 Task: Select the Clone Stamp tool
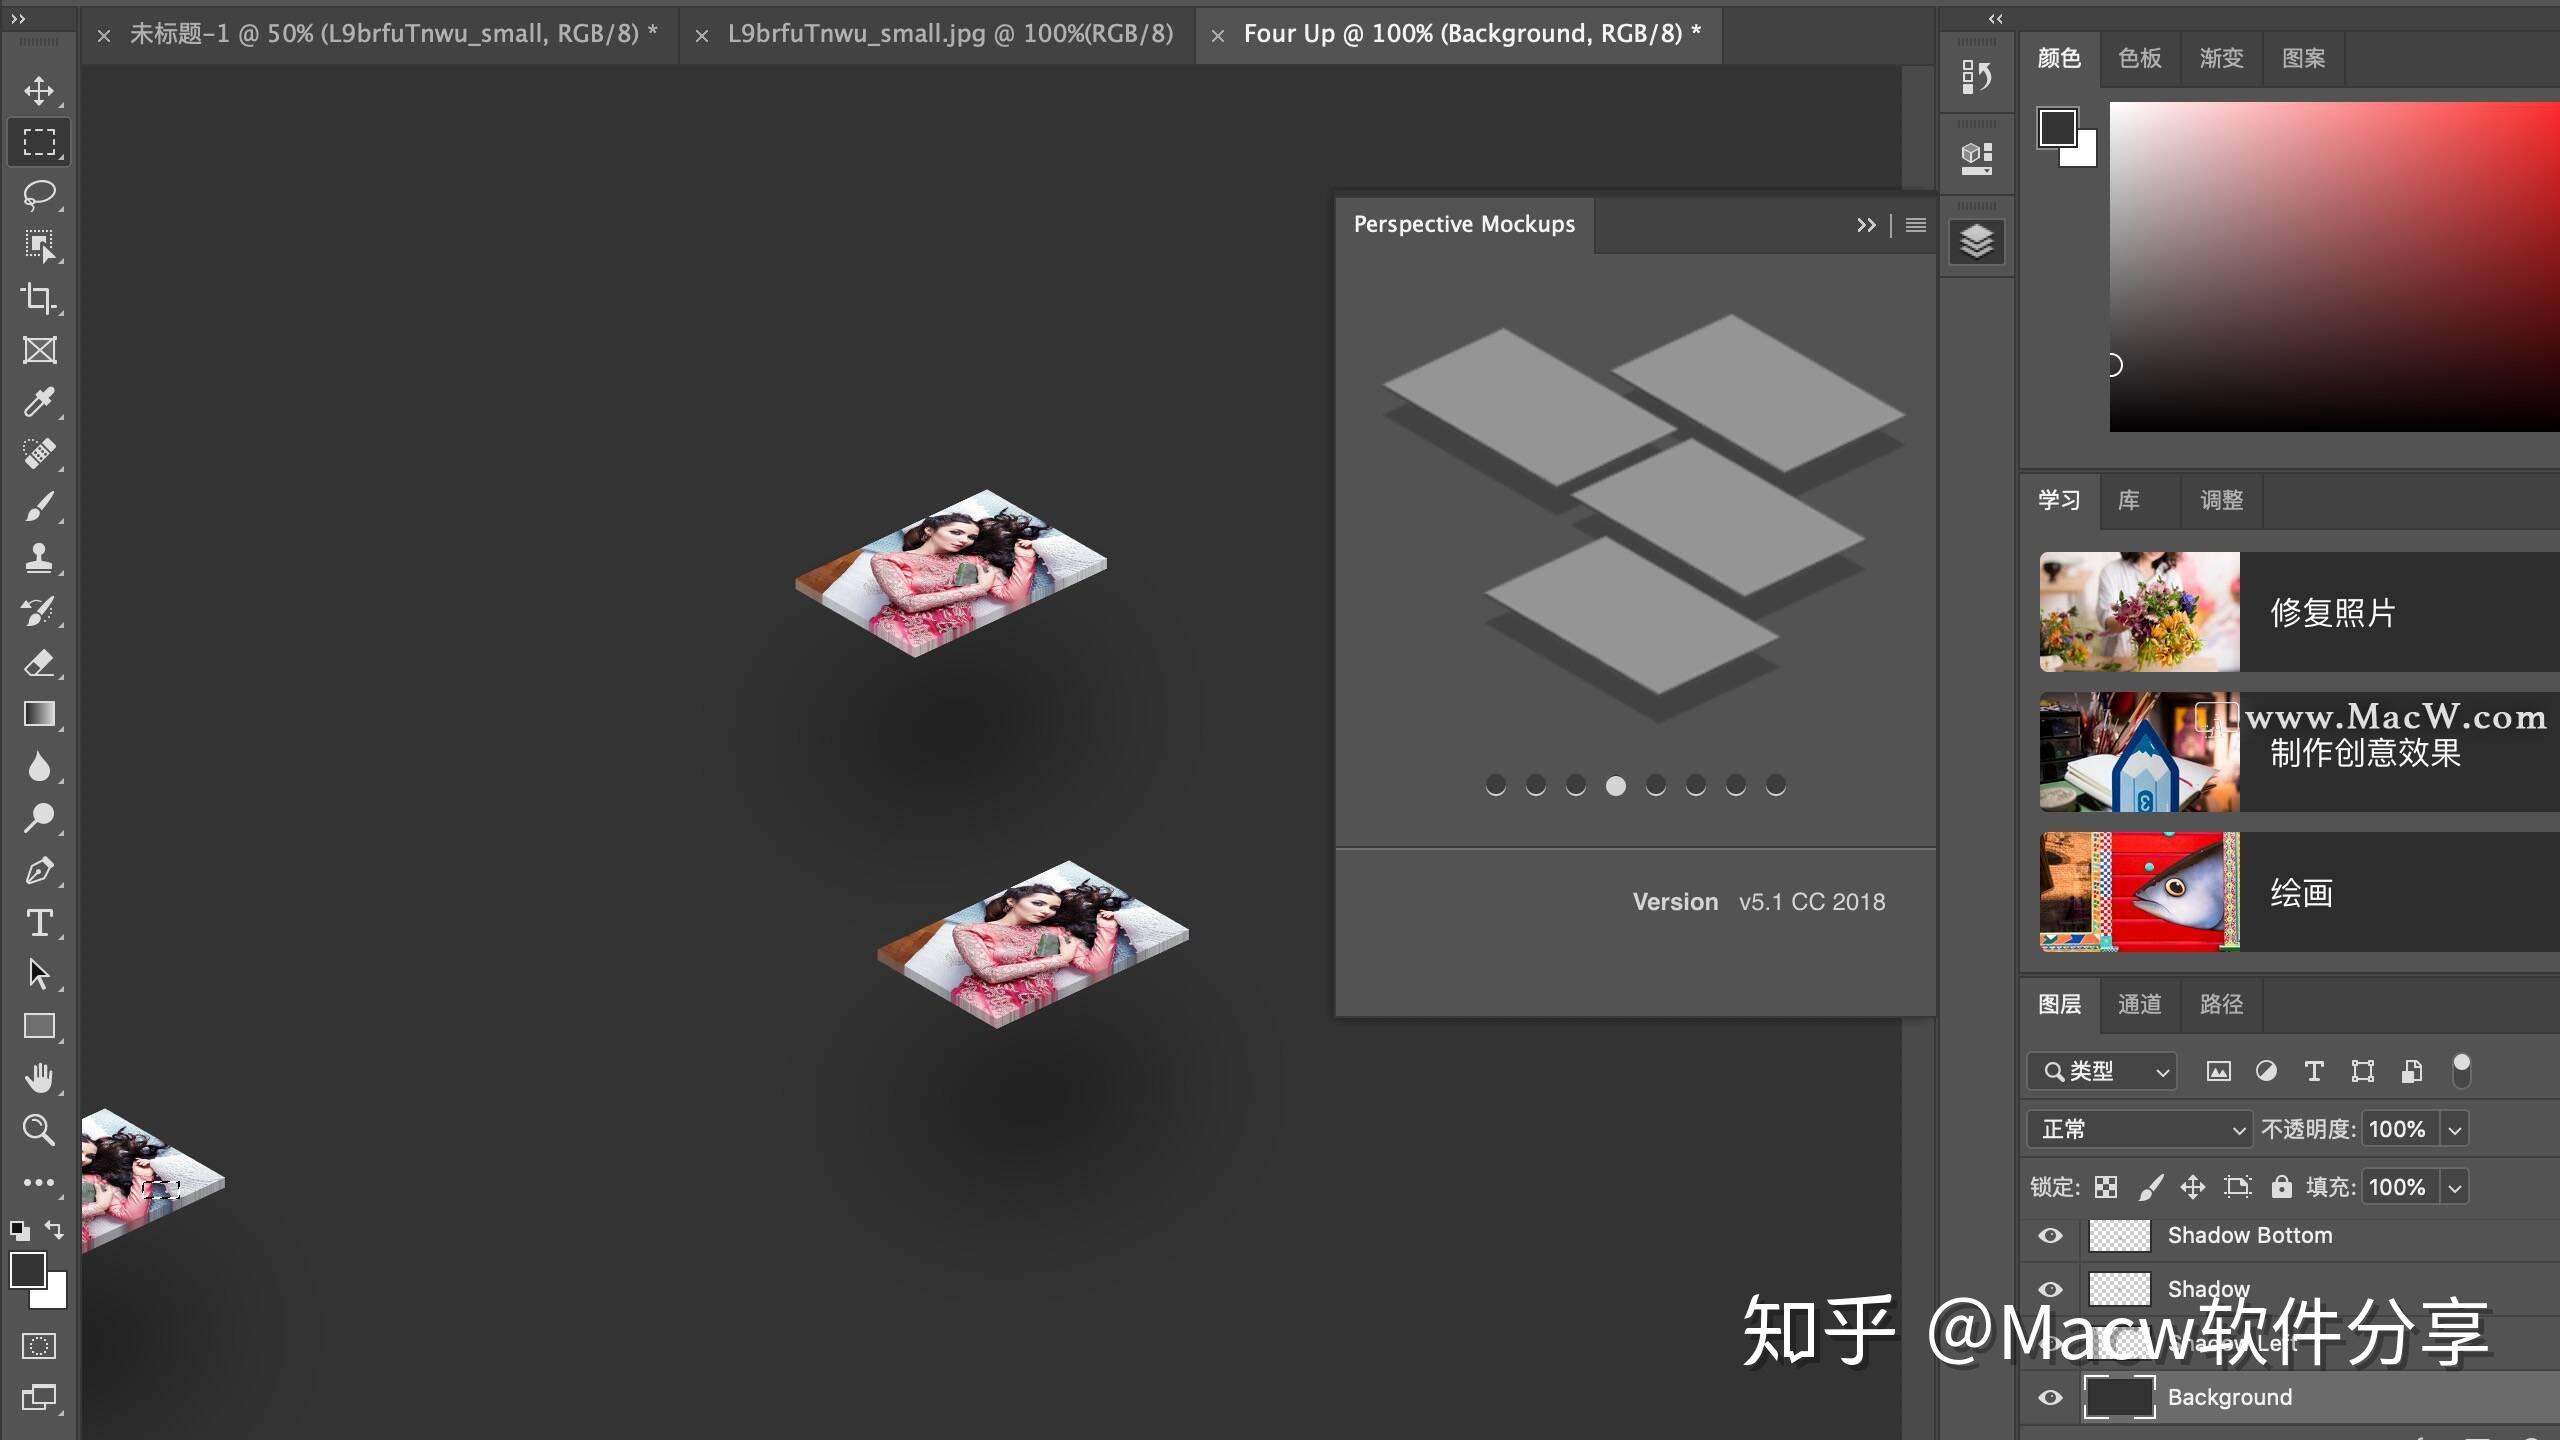point(39,558)
